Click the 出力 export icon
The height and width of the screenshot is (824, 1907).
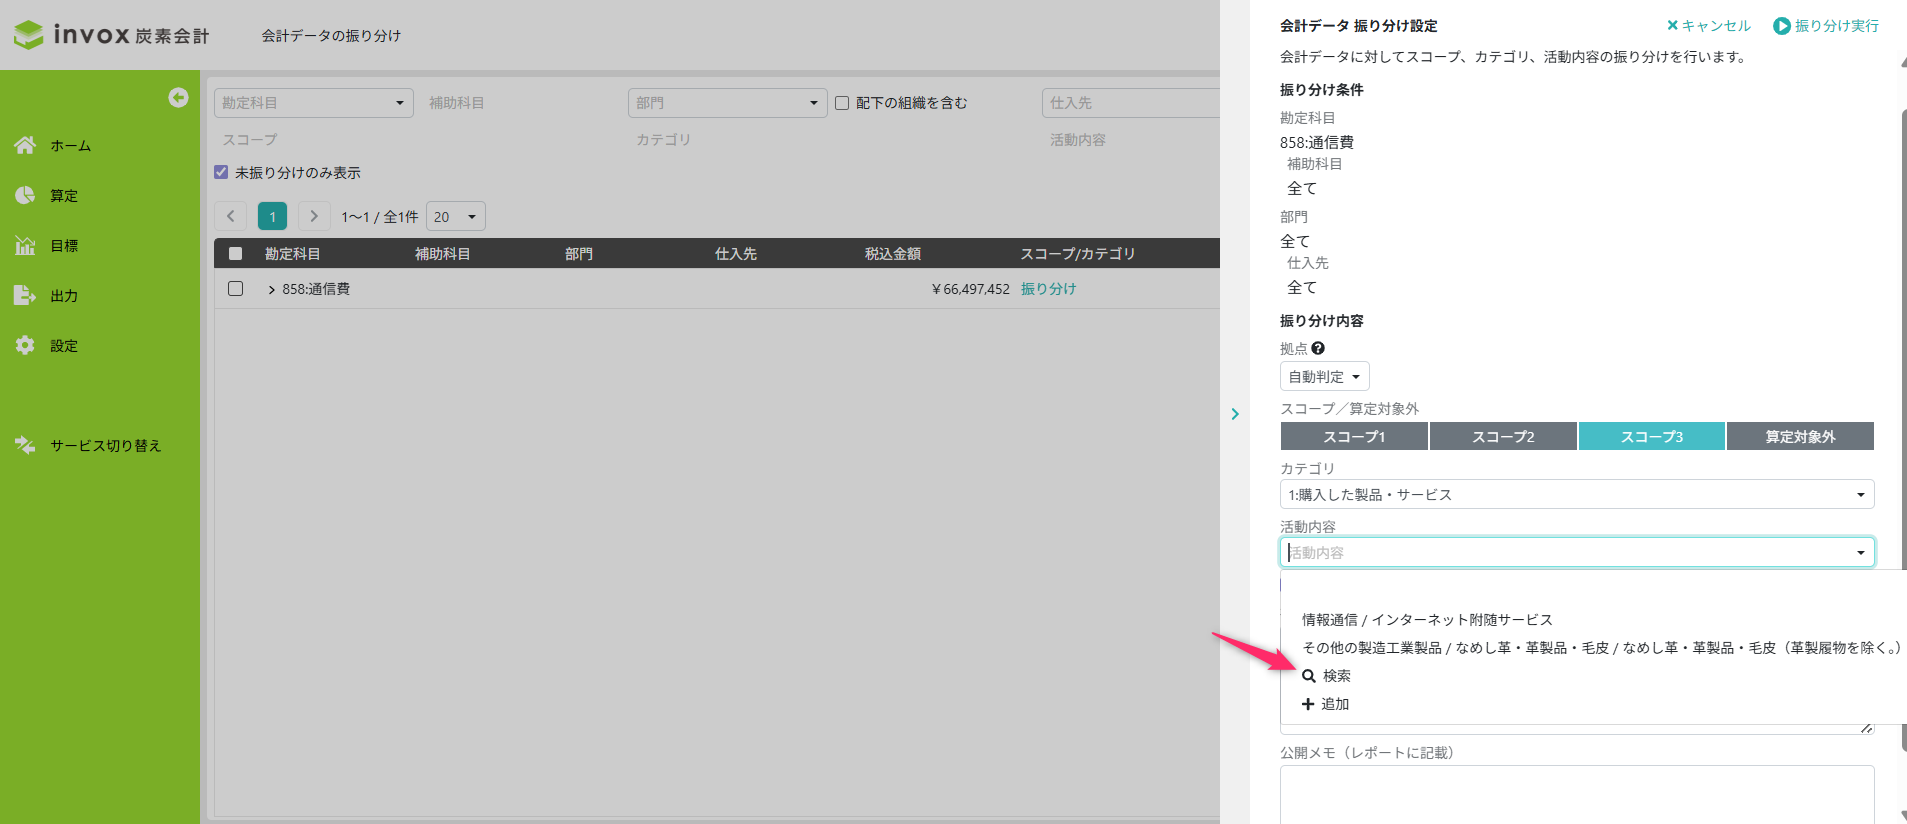[x=25, y=295]
